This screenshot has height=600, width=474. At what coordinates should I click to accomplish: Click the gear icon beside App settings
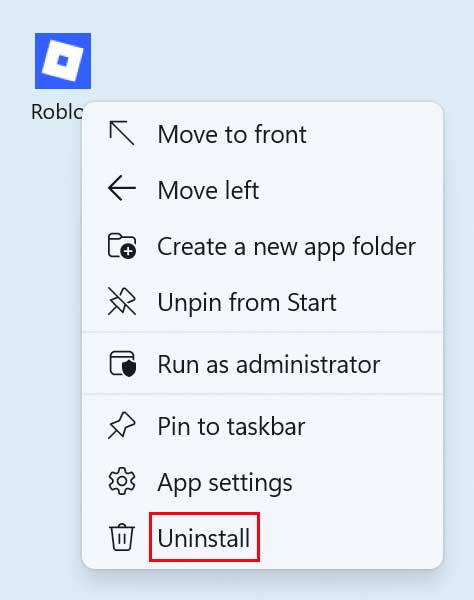pyautogui.click(x=122, y=481)
